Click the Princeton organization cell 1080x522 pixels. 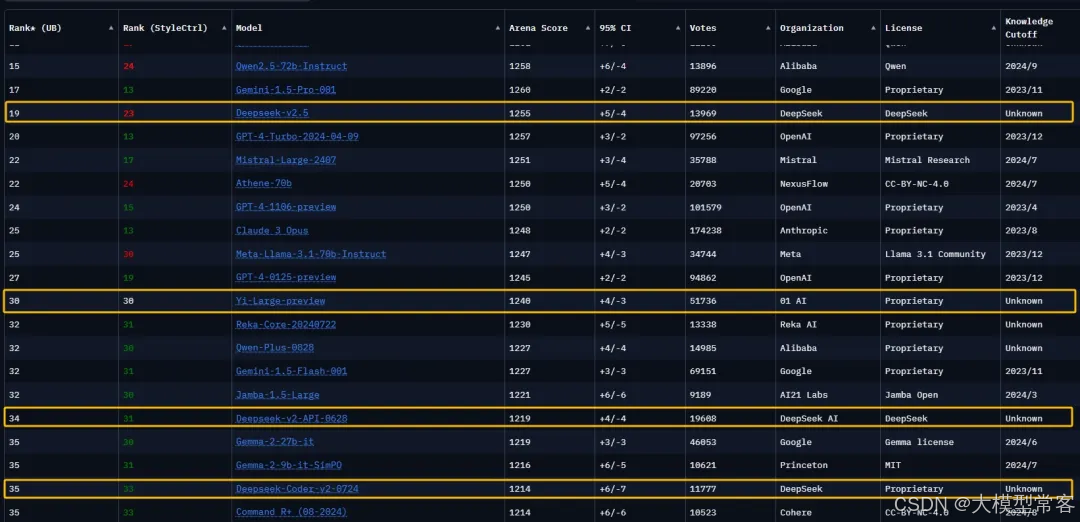(x=804, y=465)
